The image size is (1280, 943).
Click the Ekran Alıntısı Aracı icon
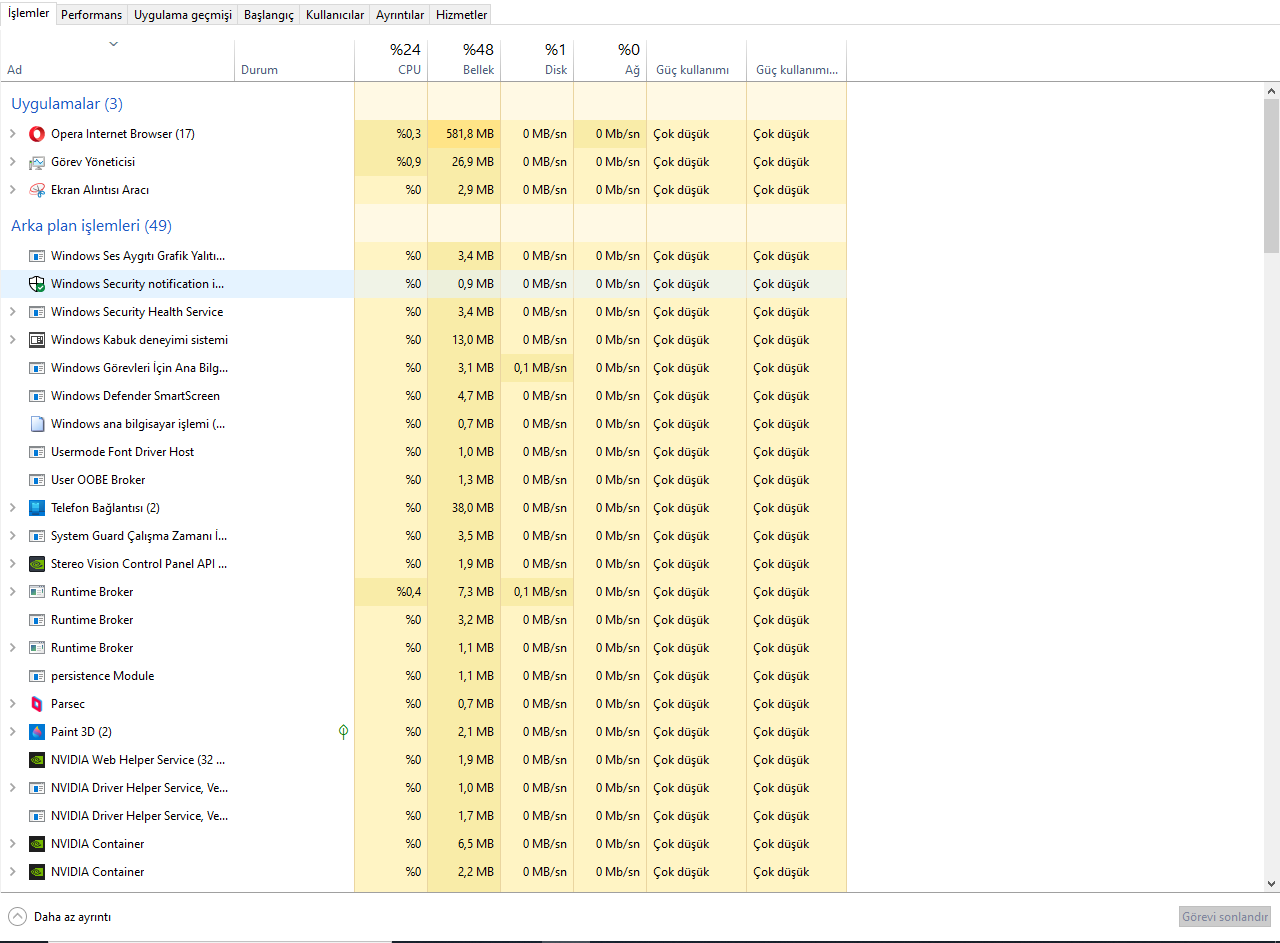[37, 190]
